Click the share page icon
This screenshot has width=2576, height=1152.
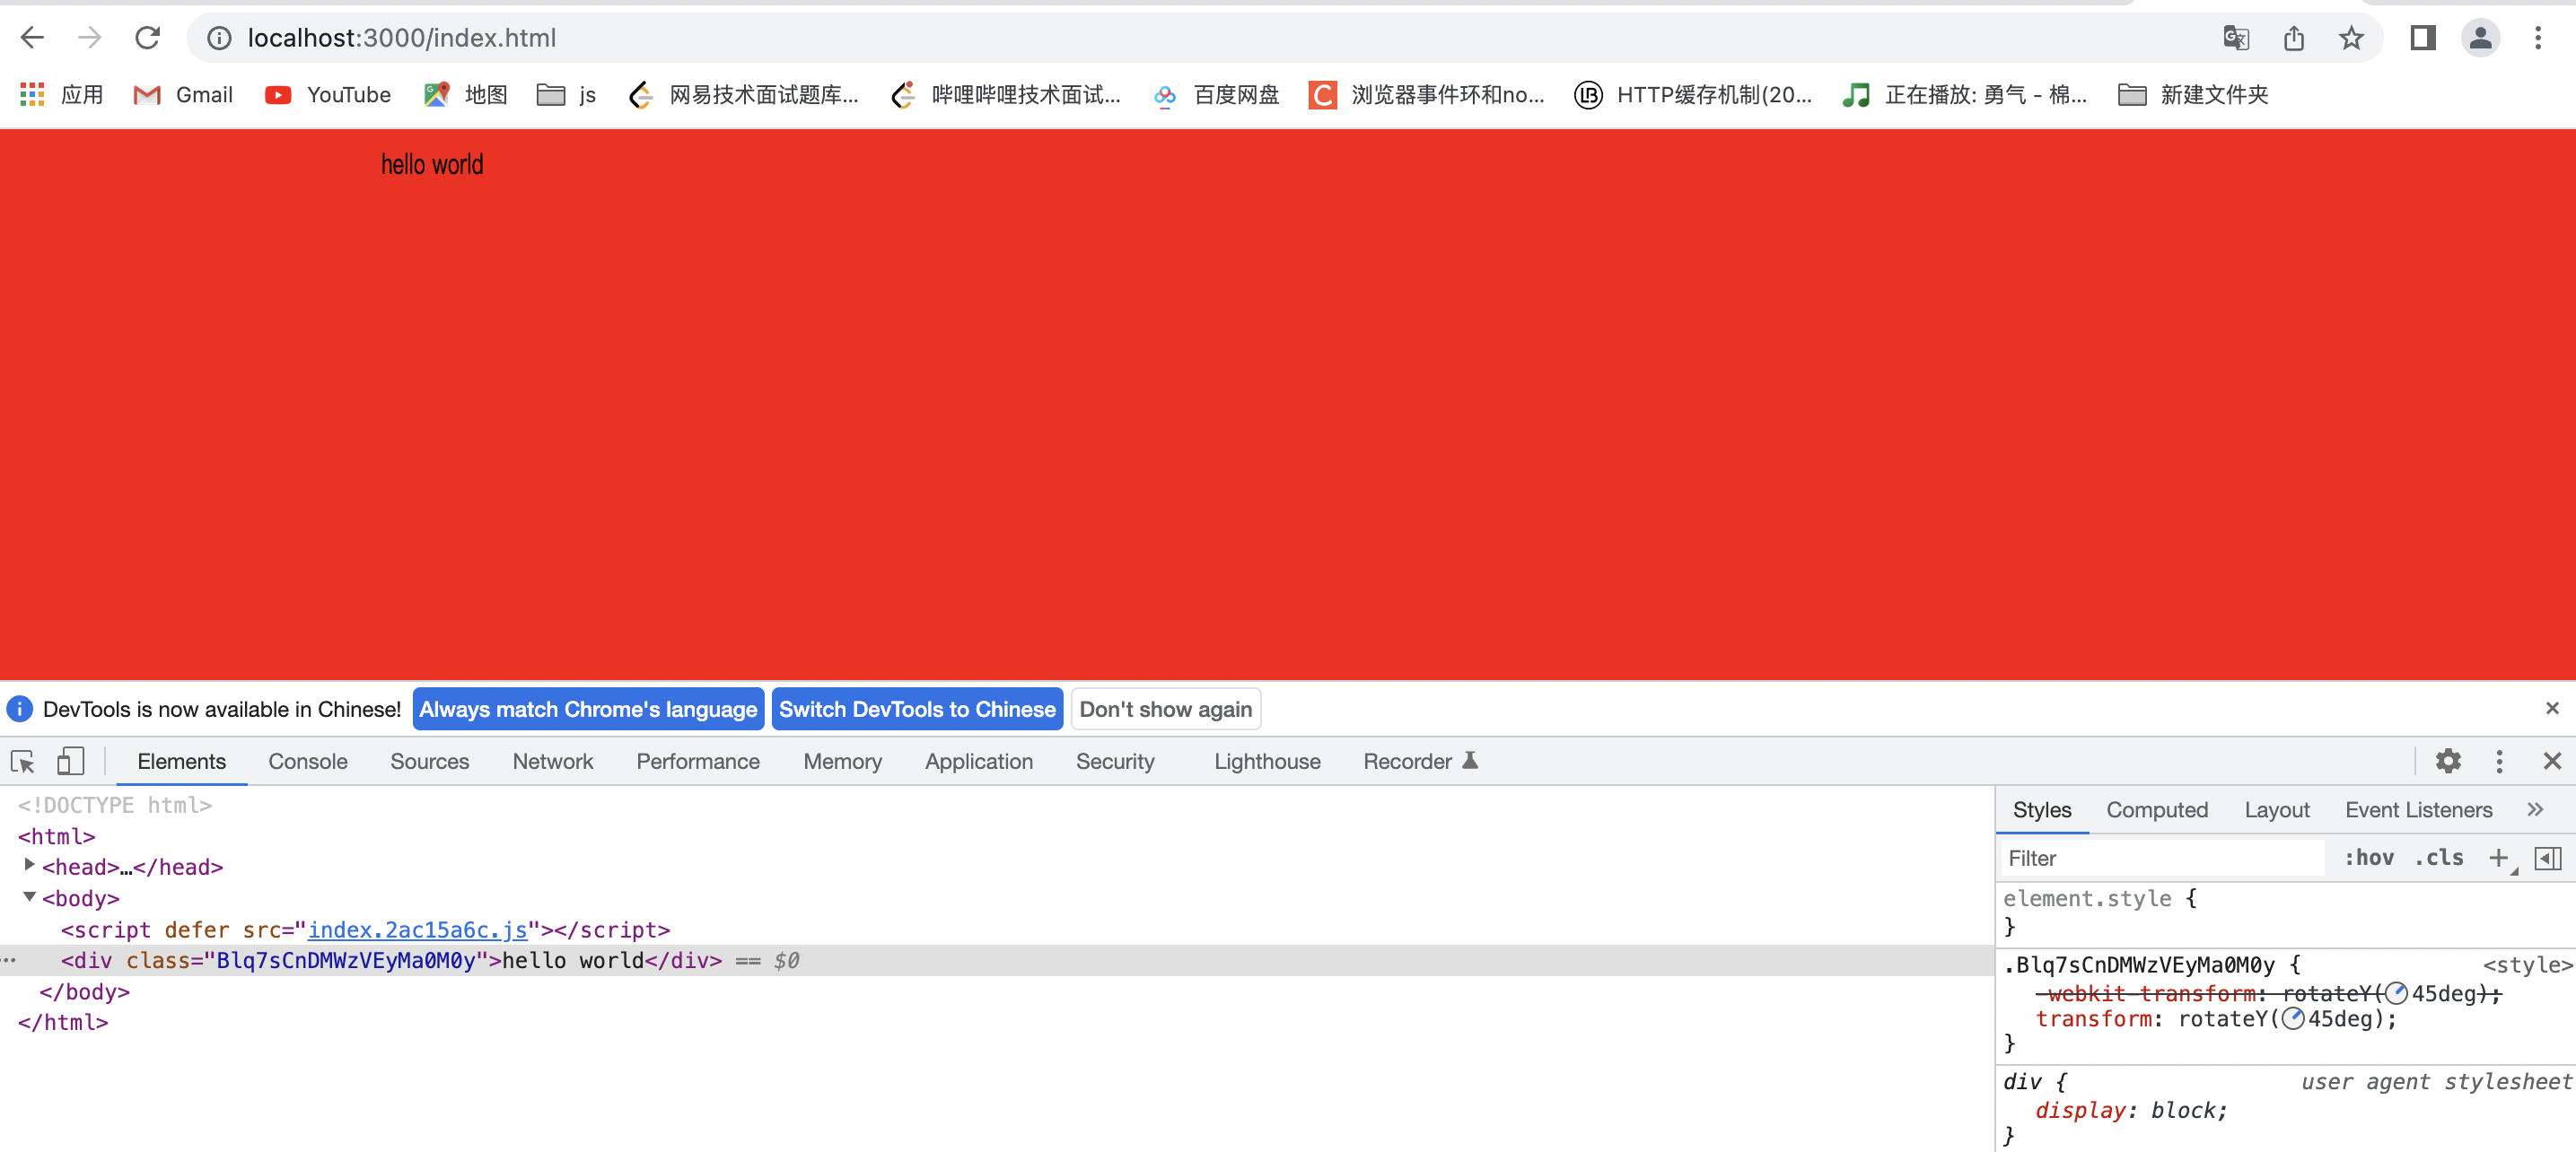pos(2294,38)
